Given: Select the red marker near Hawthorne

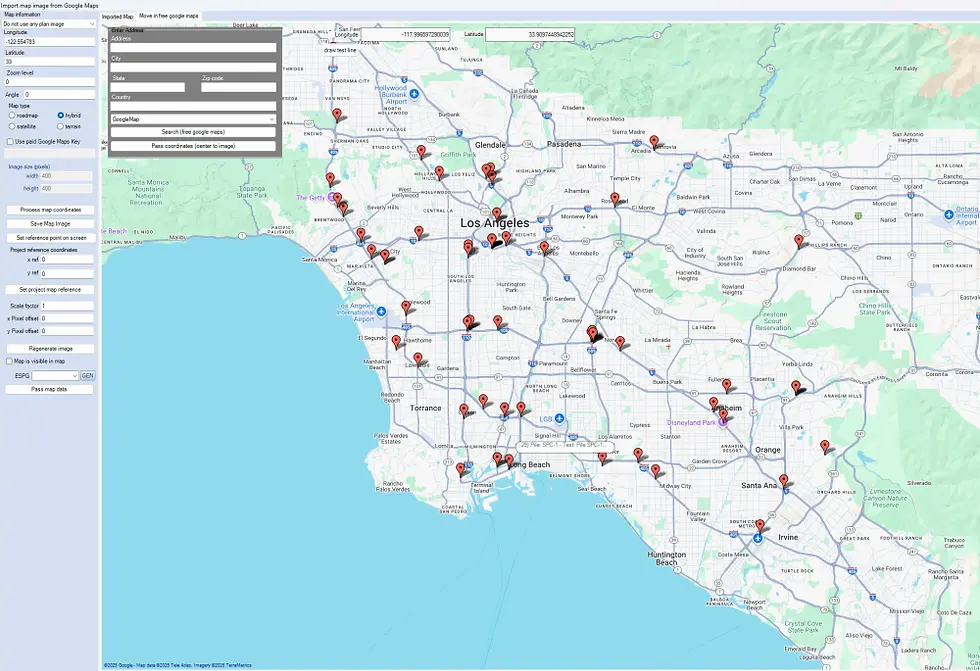Looking at the screenshot, I should (x=396, y=342).
